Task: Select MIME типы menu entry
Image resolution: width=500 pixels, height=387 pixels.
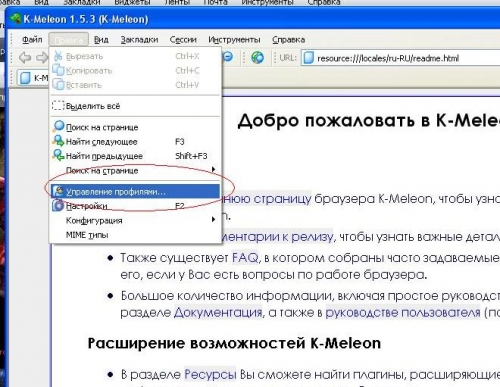Action: pos(135,235)
